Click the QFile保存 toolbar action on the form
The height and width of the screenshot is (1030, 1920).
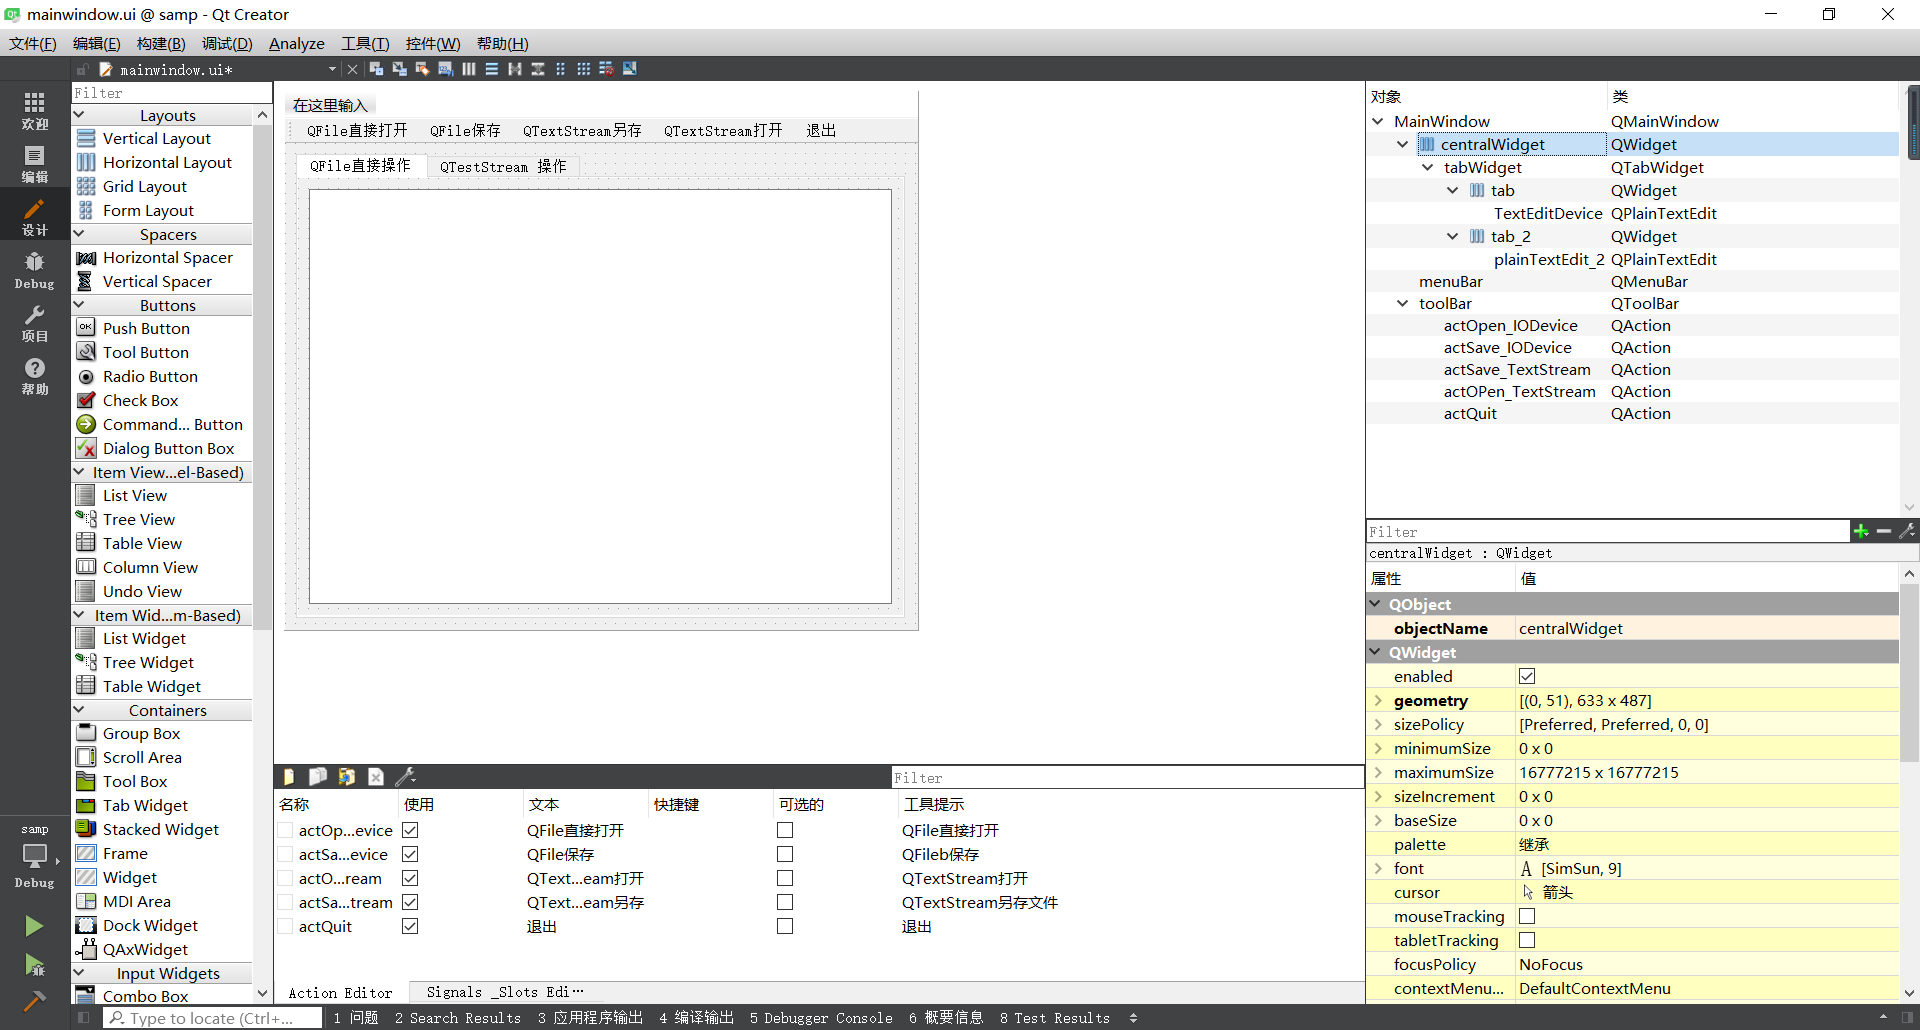pos(465,131)
